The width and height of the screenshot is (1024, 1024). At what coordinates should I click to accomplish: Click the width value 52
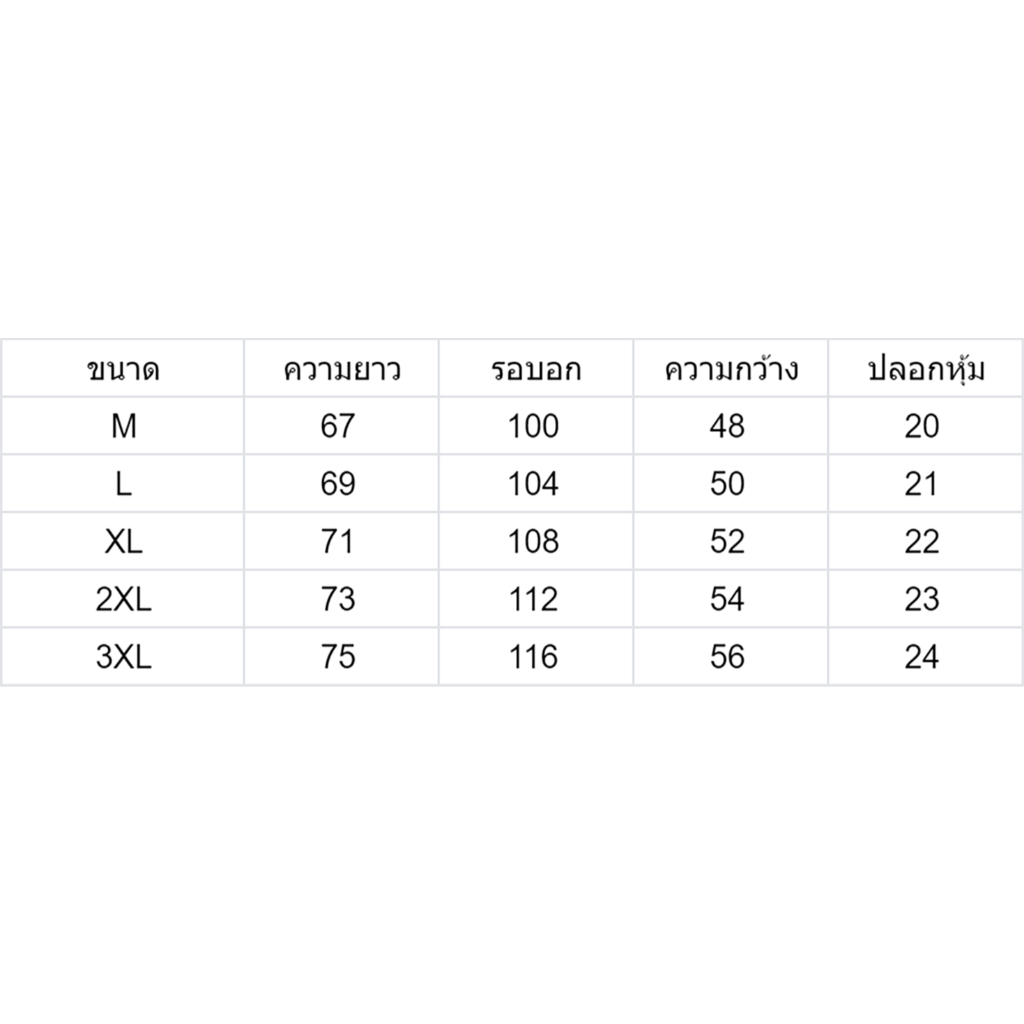[728, 542]
